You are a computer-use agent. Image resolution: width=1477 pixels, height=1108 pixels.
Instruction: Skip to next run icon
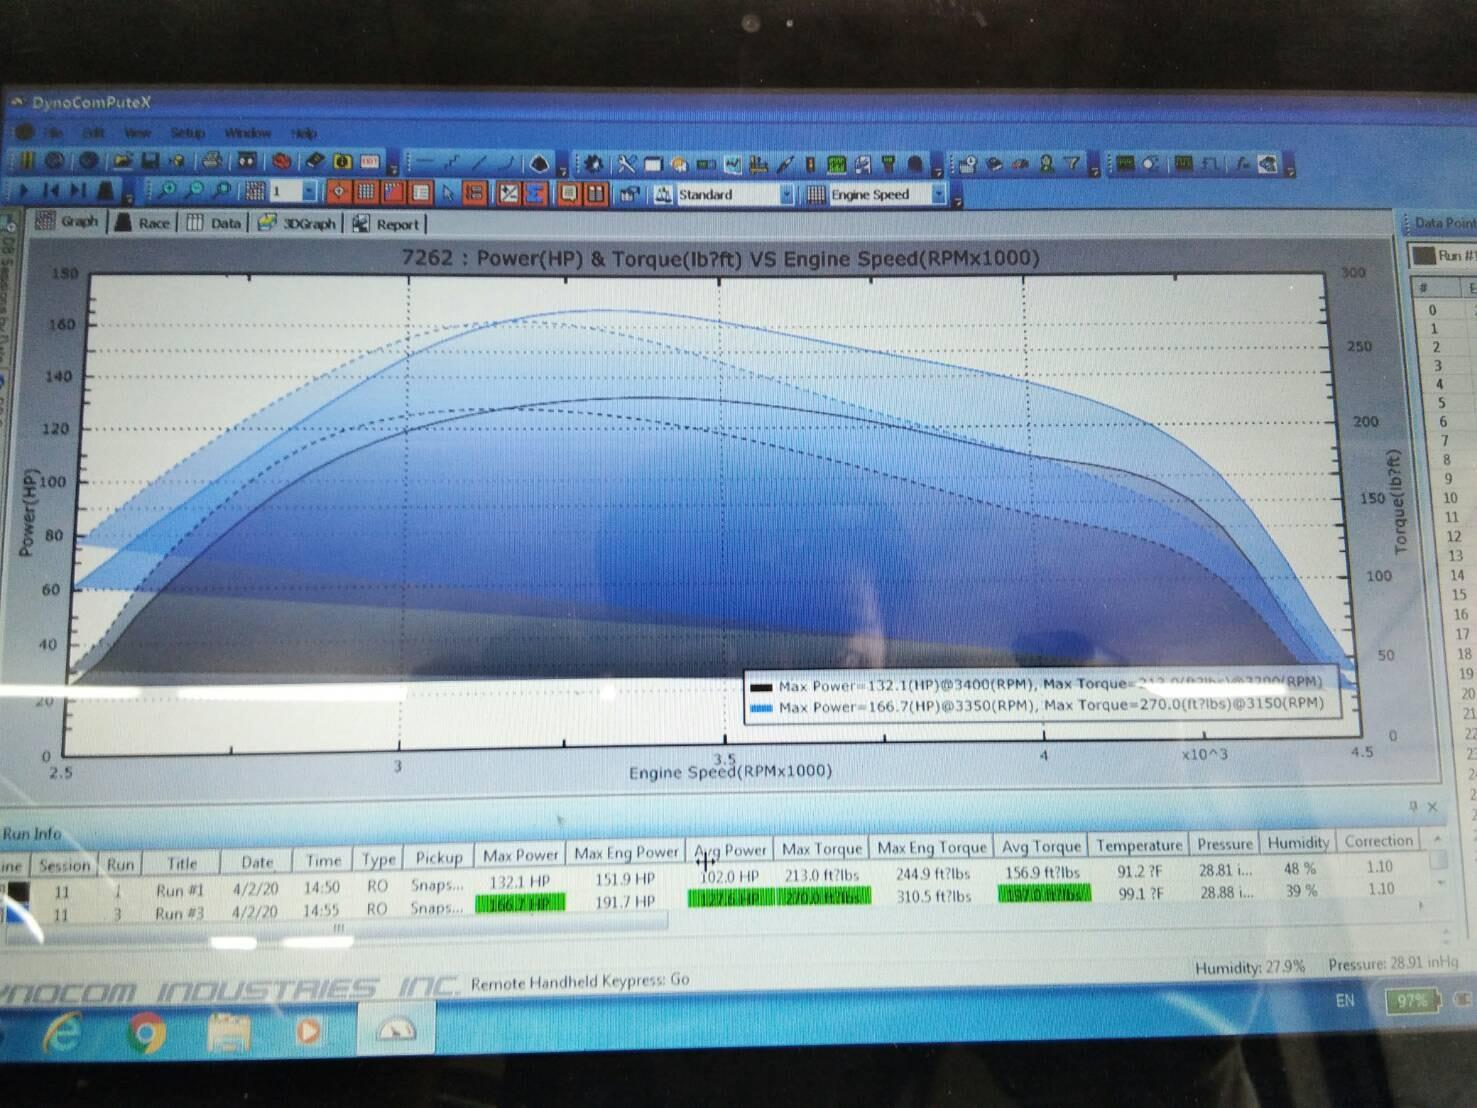click(78, 189)
